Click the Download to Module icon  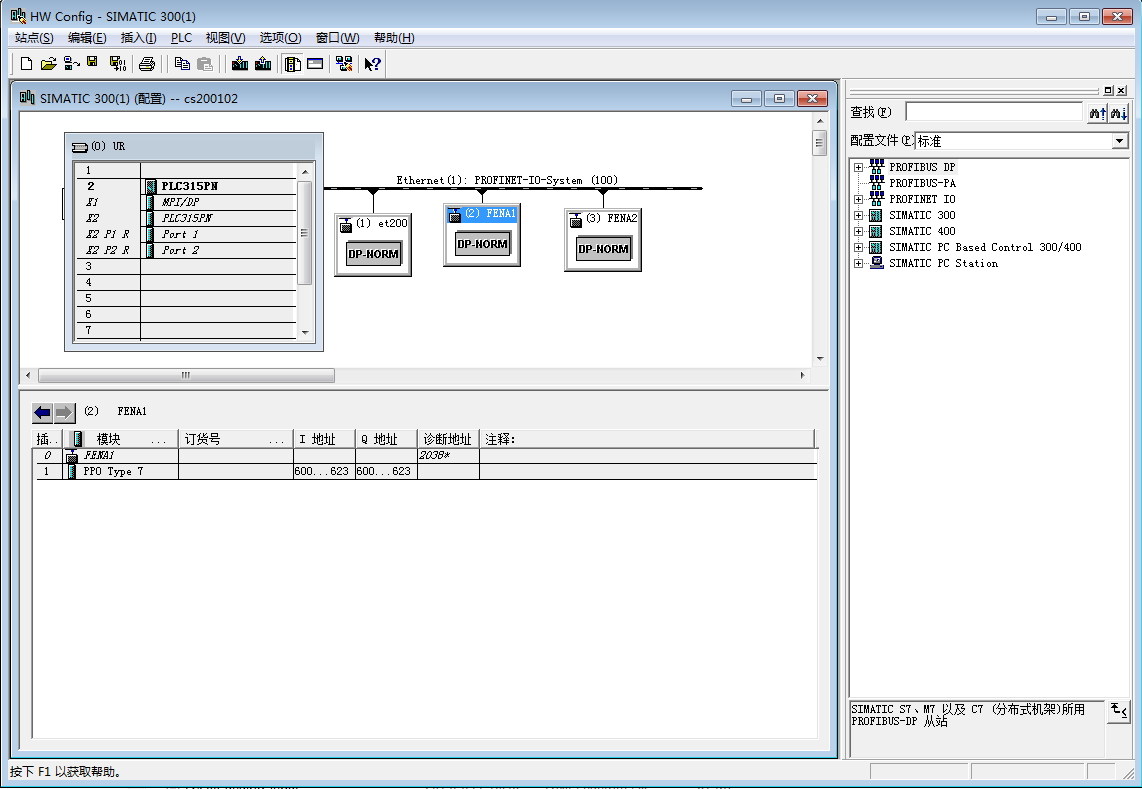(240, 64)
